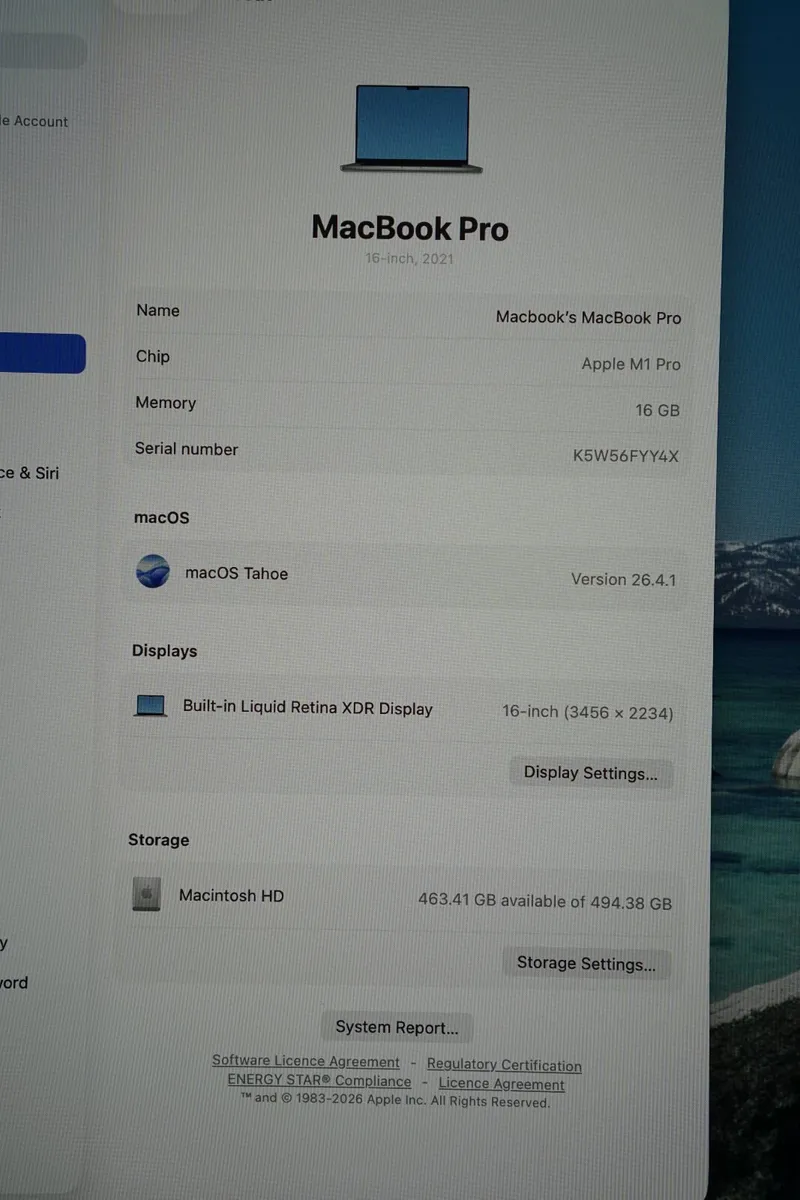Click '463.41 GB available of 494.38 GB' text

(545, 902)
